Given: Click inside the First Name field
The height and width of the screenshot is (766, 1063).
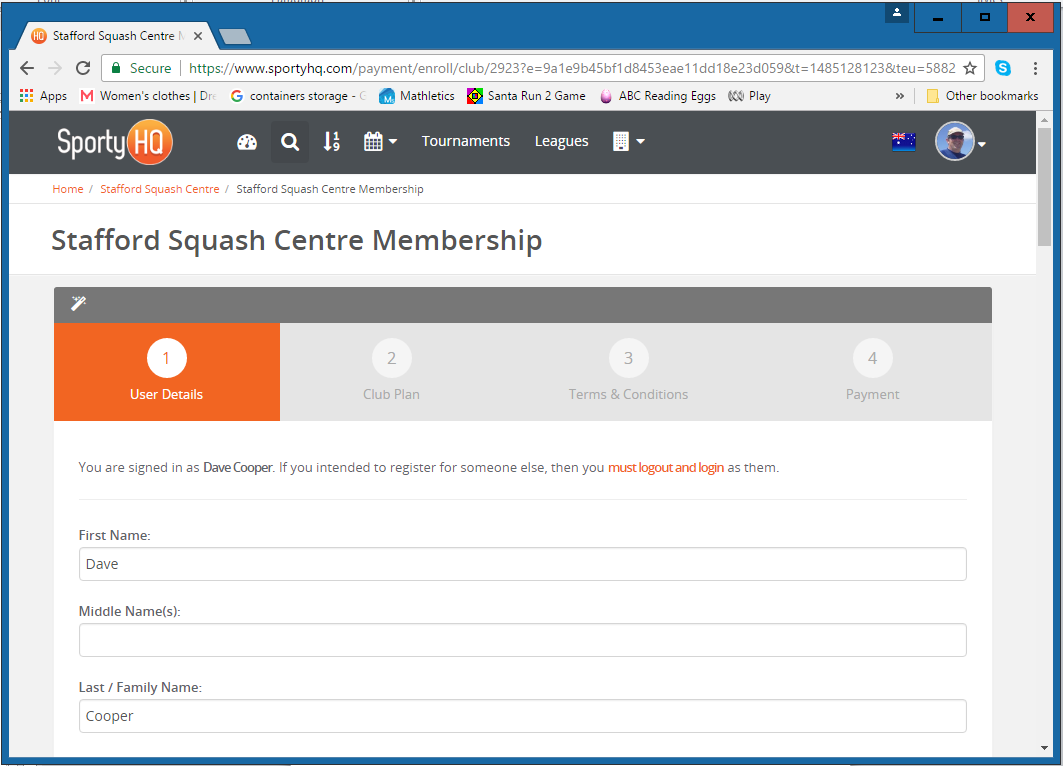Looking at the screenshot, I should tap(522, 564).
